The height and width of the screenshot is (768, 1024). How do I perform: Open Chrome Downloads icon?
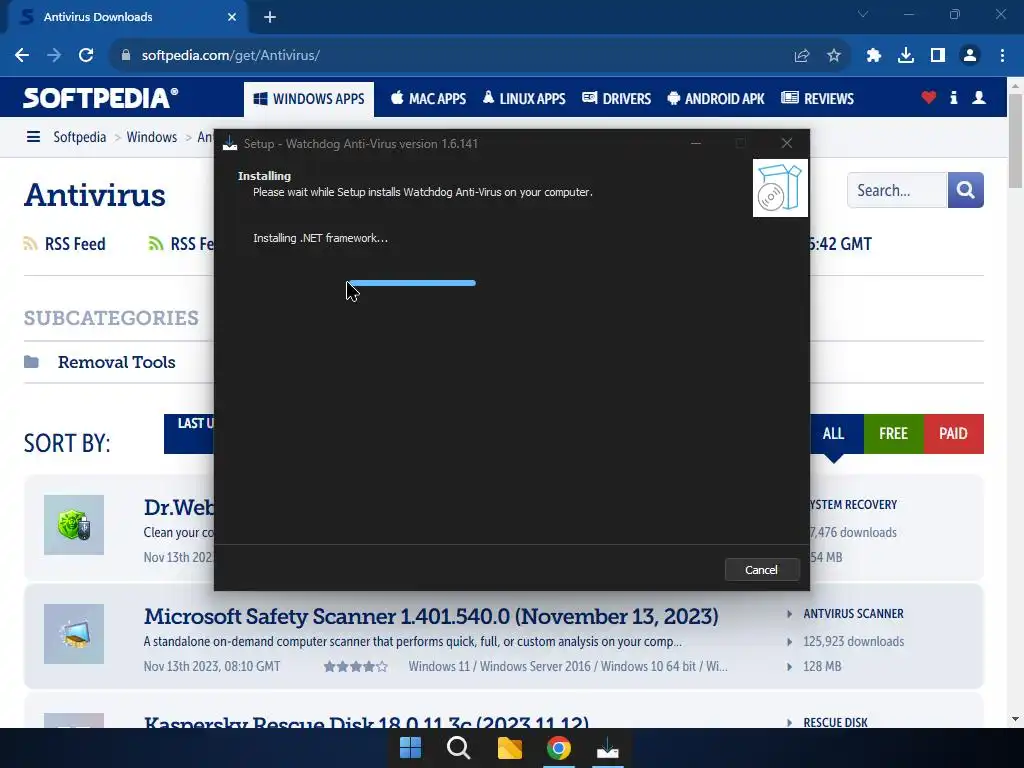[x=906, y=56]
